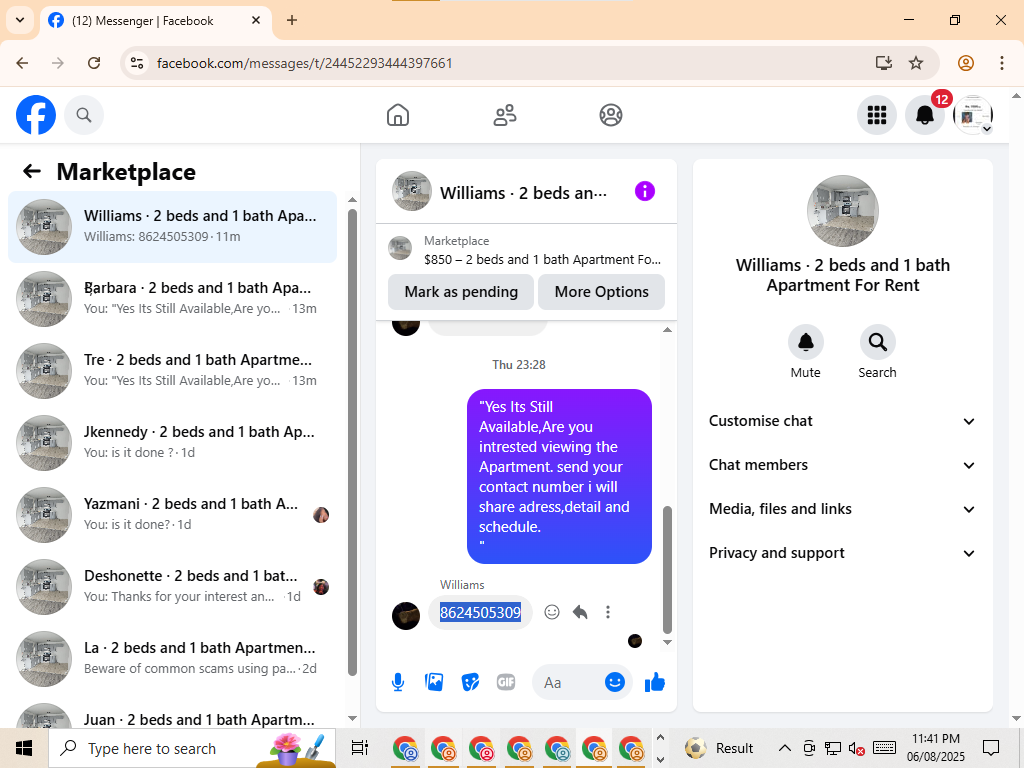Open the account profile picture menu
Viewport: 1024px width, 768px height.
973,115
